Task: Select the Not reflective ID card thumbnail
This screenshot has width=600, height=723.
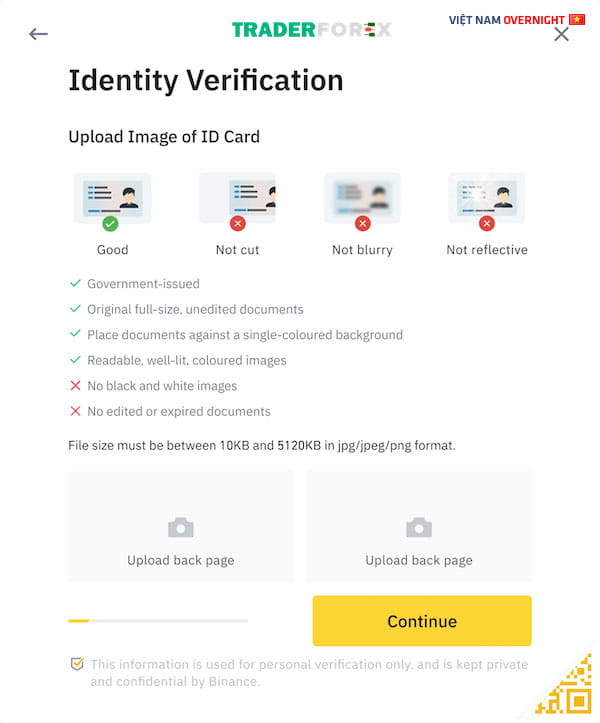Action: point(486,198)
